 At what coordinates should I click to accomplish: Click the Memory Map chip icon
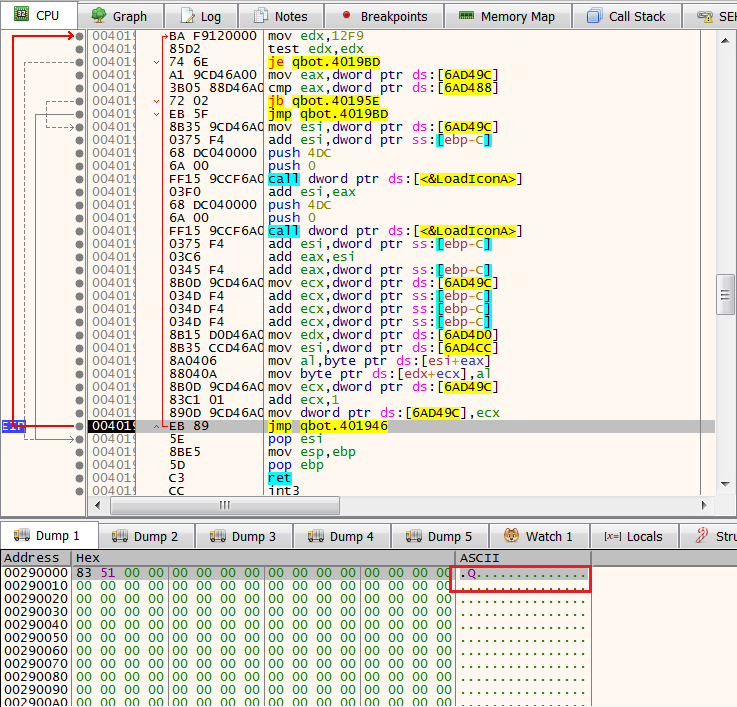point(466,16)
